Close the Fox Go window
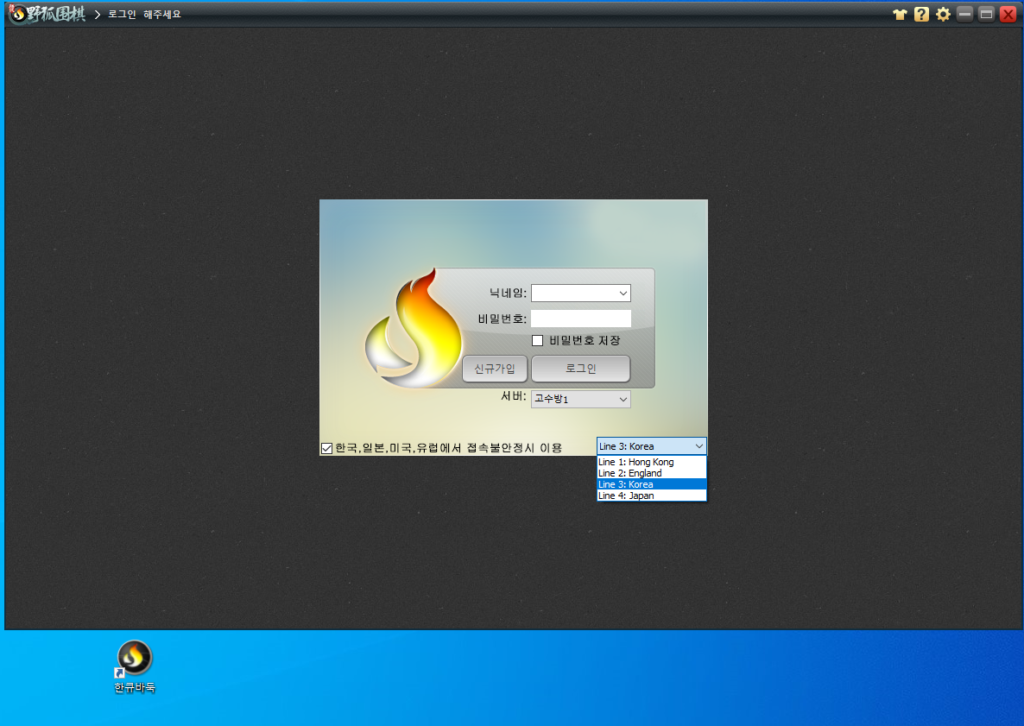Viewport: 1024px width, 726px height. (x=1008, y=14)
